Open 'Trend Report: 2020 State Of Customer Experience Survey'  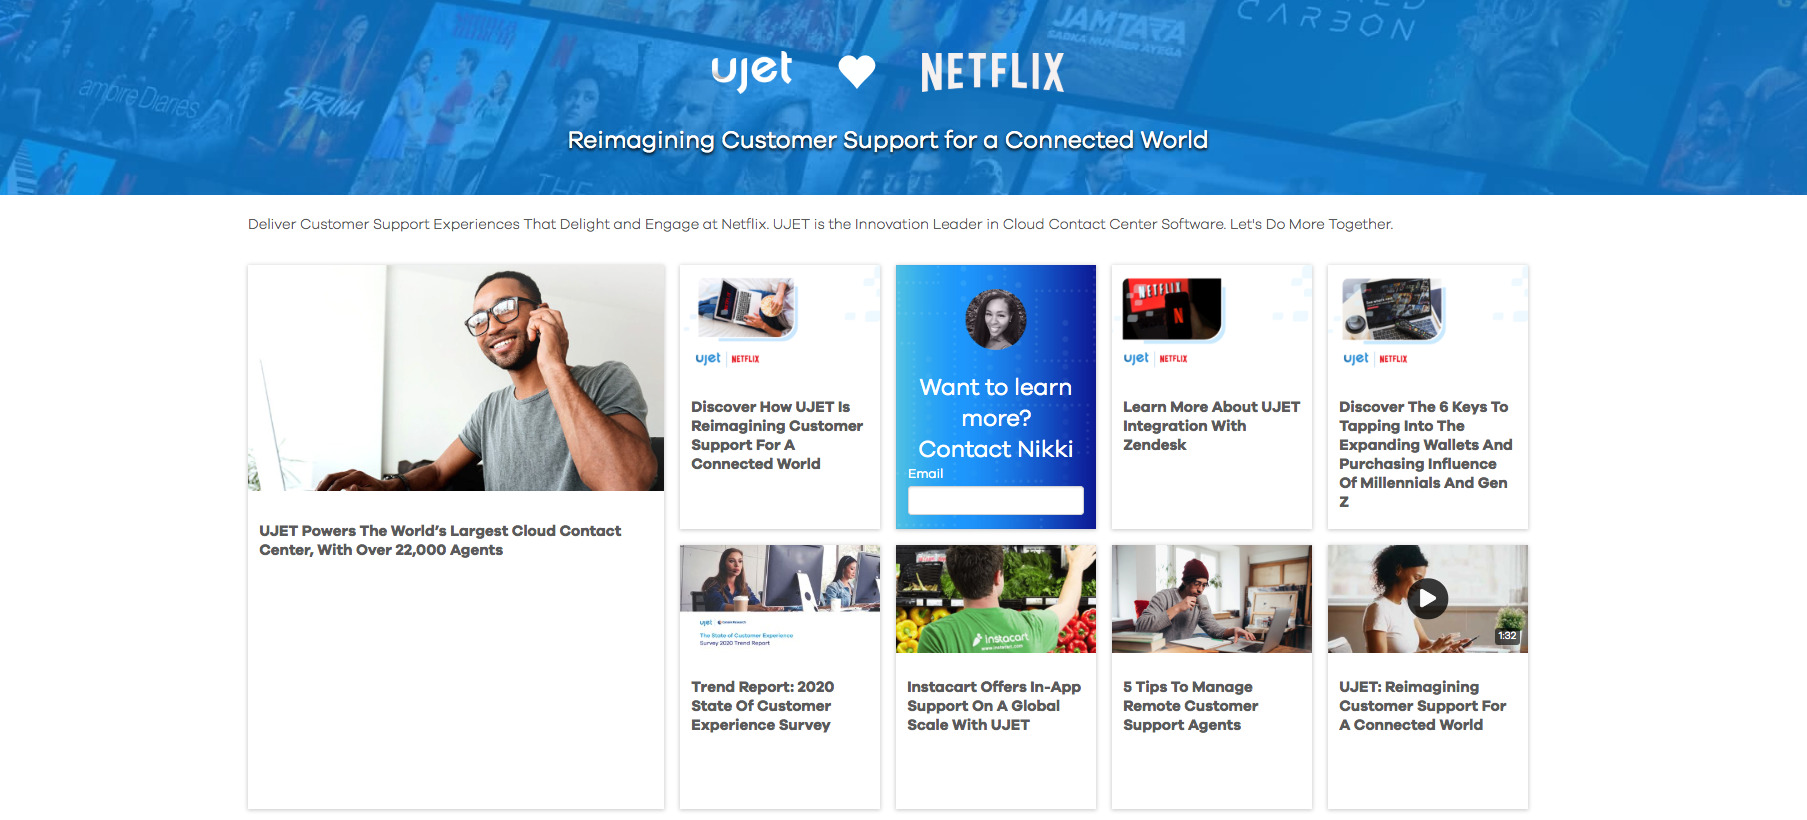tap(762, 706)
